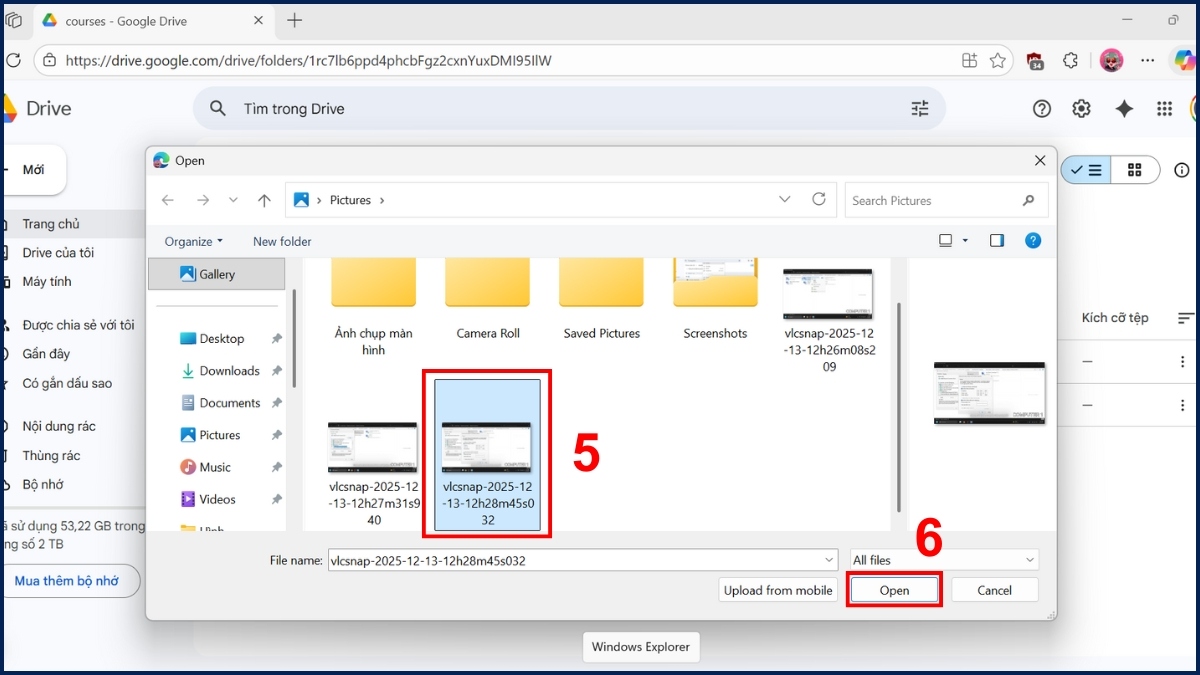Click Upload from mobile button
Viewport: 1200px width, 675px height.
(x=778, y=590)
